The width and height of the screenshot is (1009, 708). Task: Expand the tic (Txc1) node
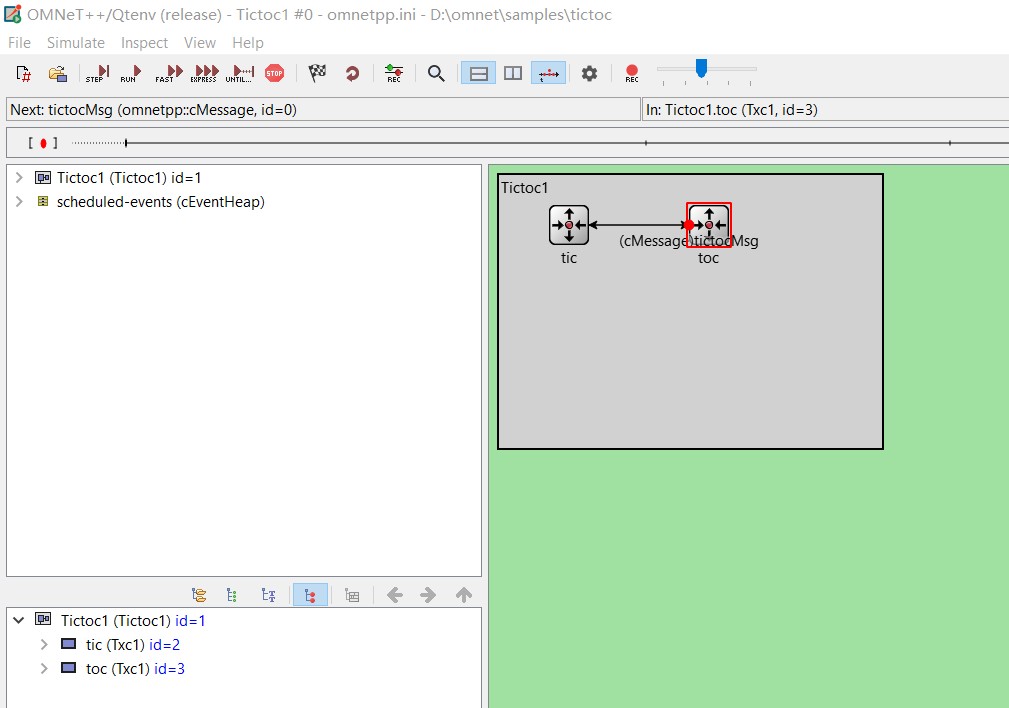tap(43, 644)
